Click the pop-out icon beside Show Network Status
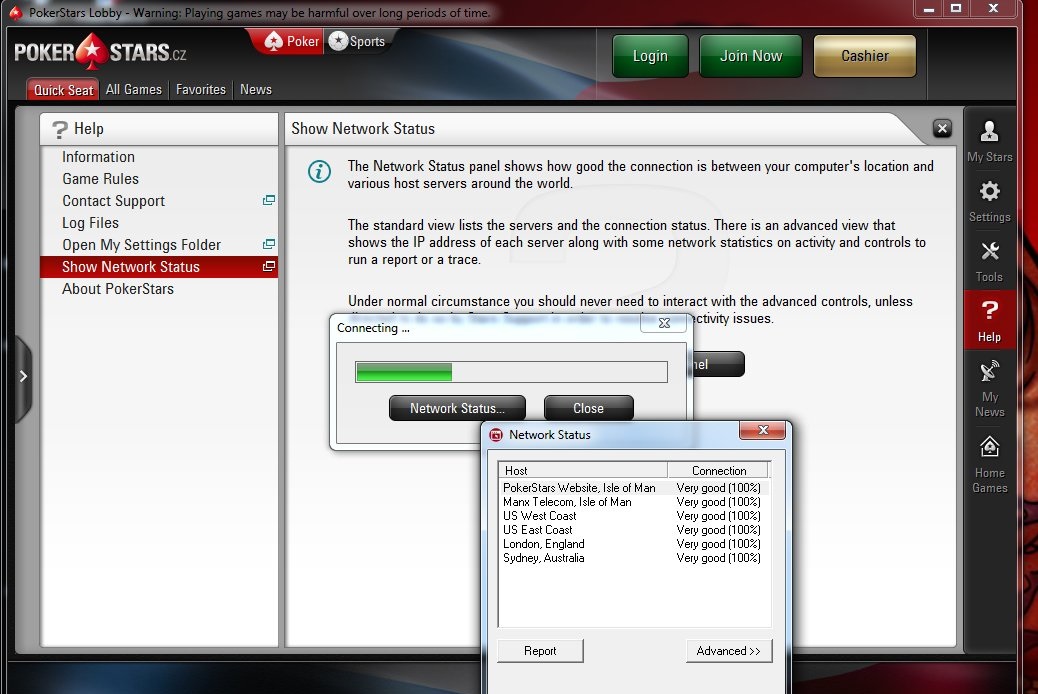Image resolution: width=1038 pixels, height=694 pixels. click(x=269, y=266)
